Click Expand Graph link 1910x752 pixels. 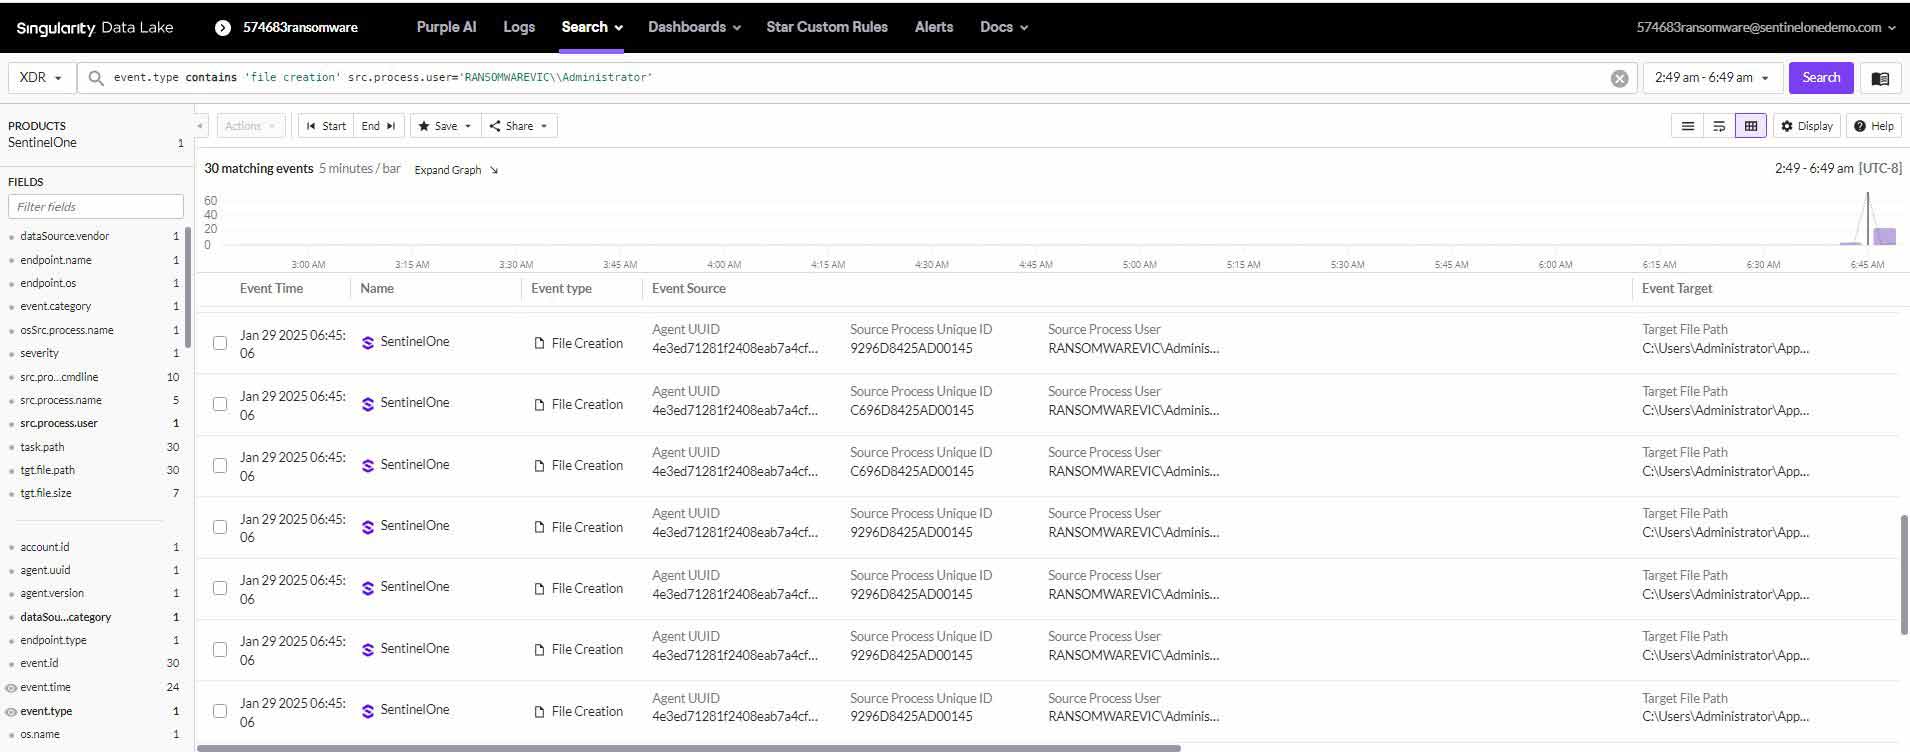click(456, 170)
